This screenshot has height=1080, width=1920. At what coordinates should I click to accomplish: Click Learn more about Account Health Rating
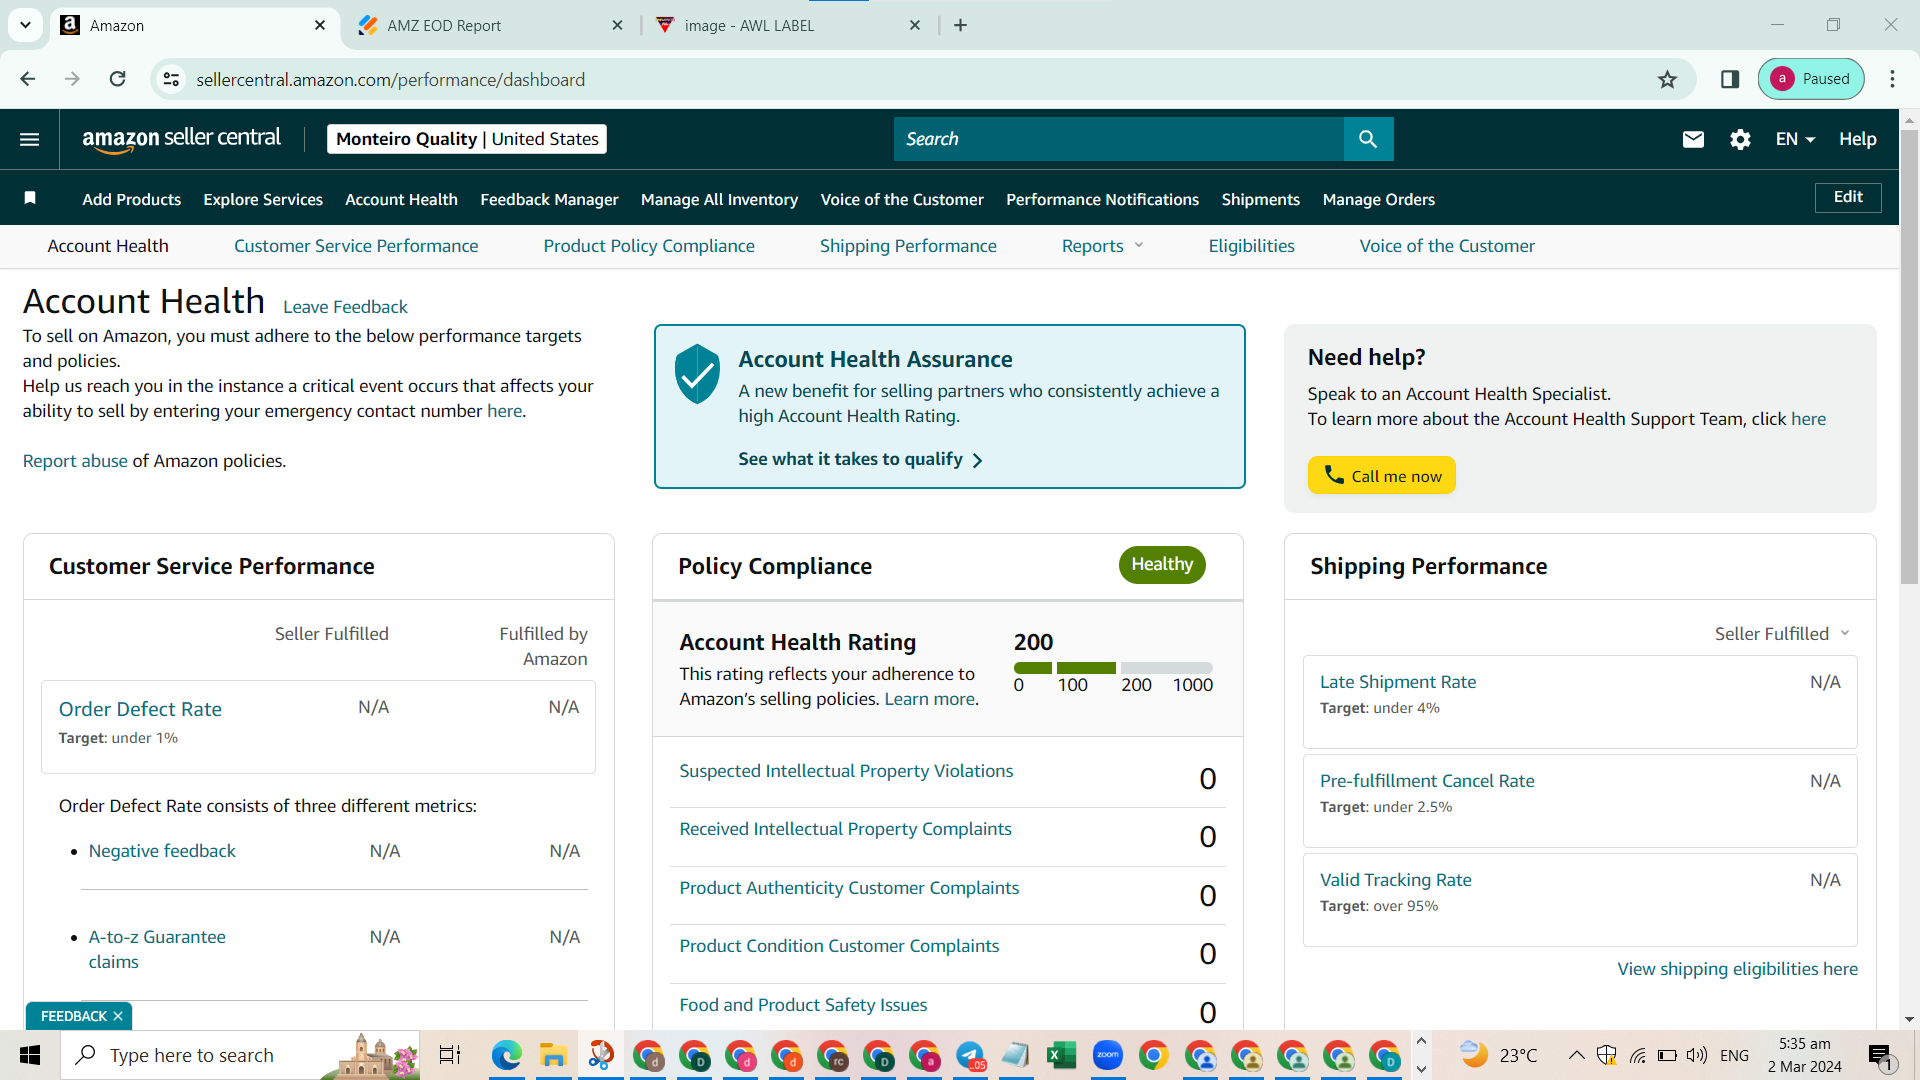[929, 699]
